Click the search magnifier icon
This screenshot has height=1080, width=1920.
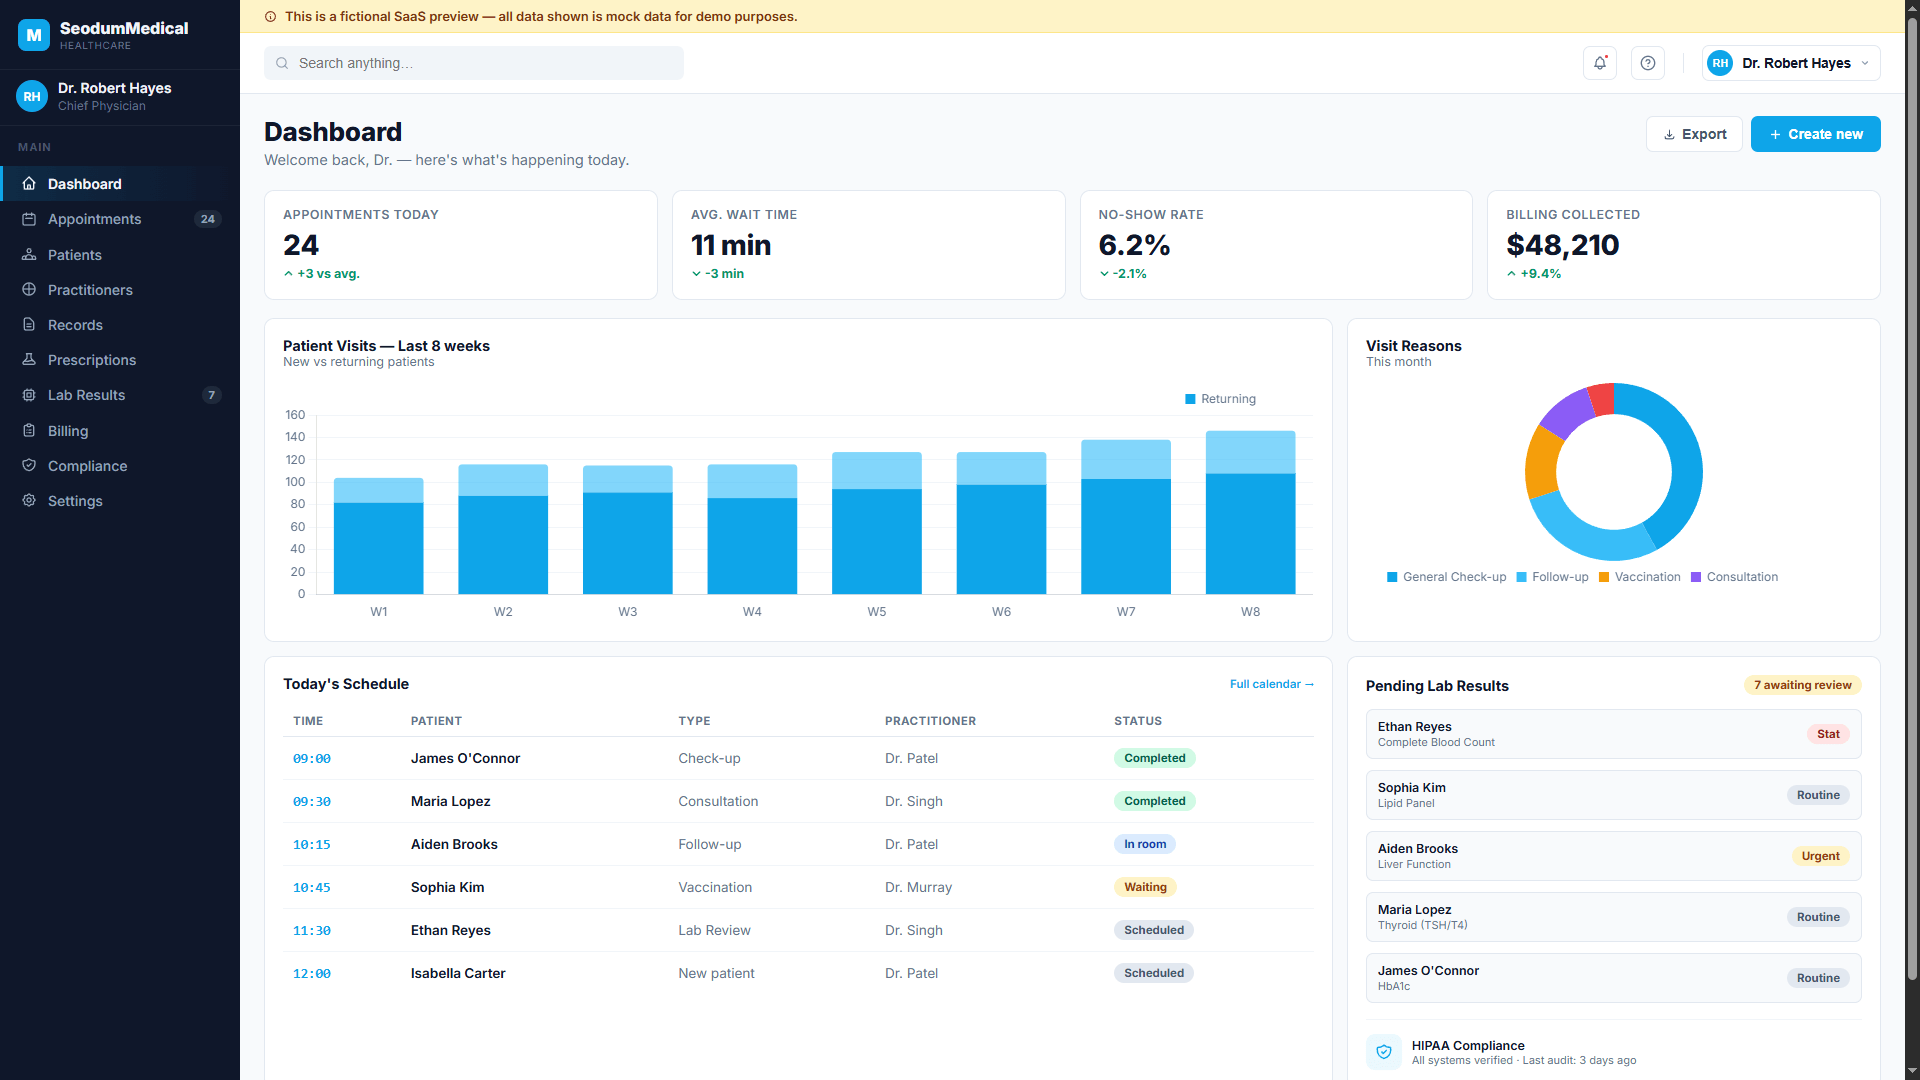coord(282,63)
